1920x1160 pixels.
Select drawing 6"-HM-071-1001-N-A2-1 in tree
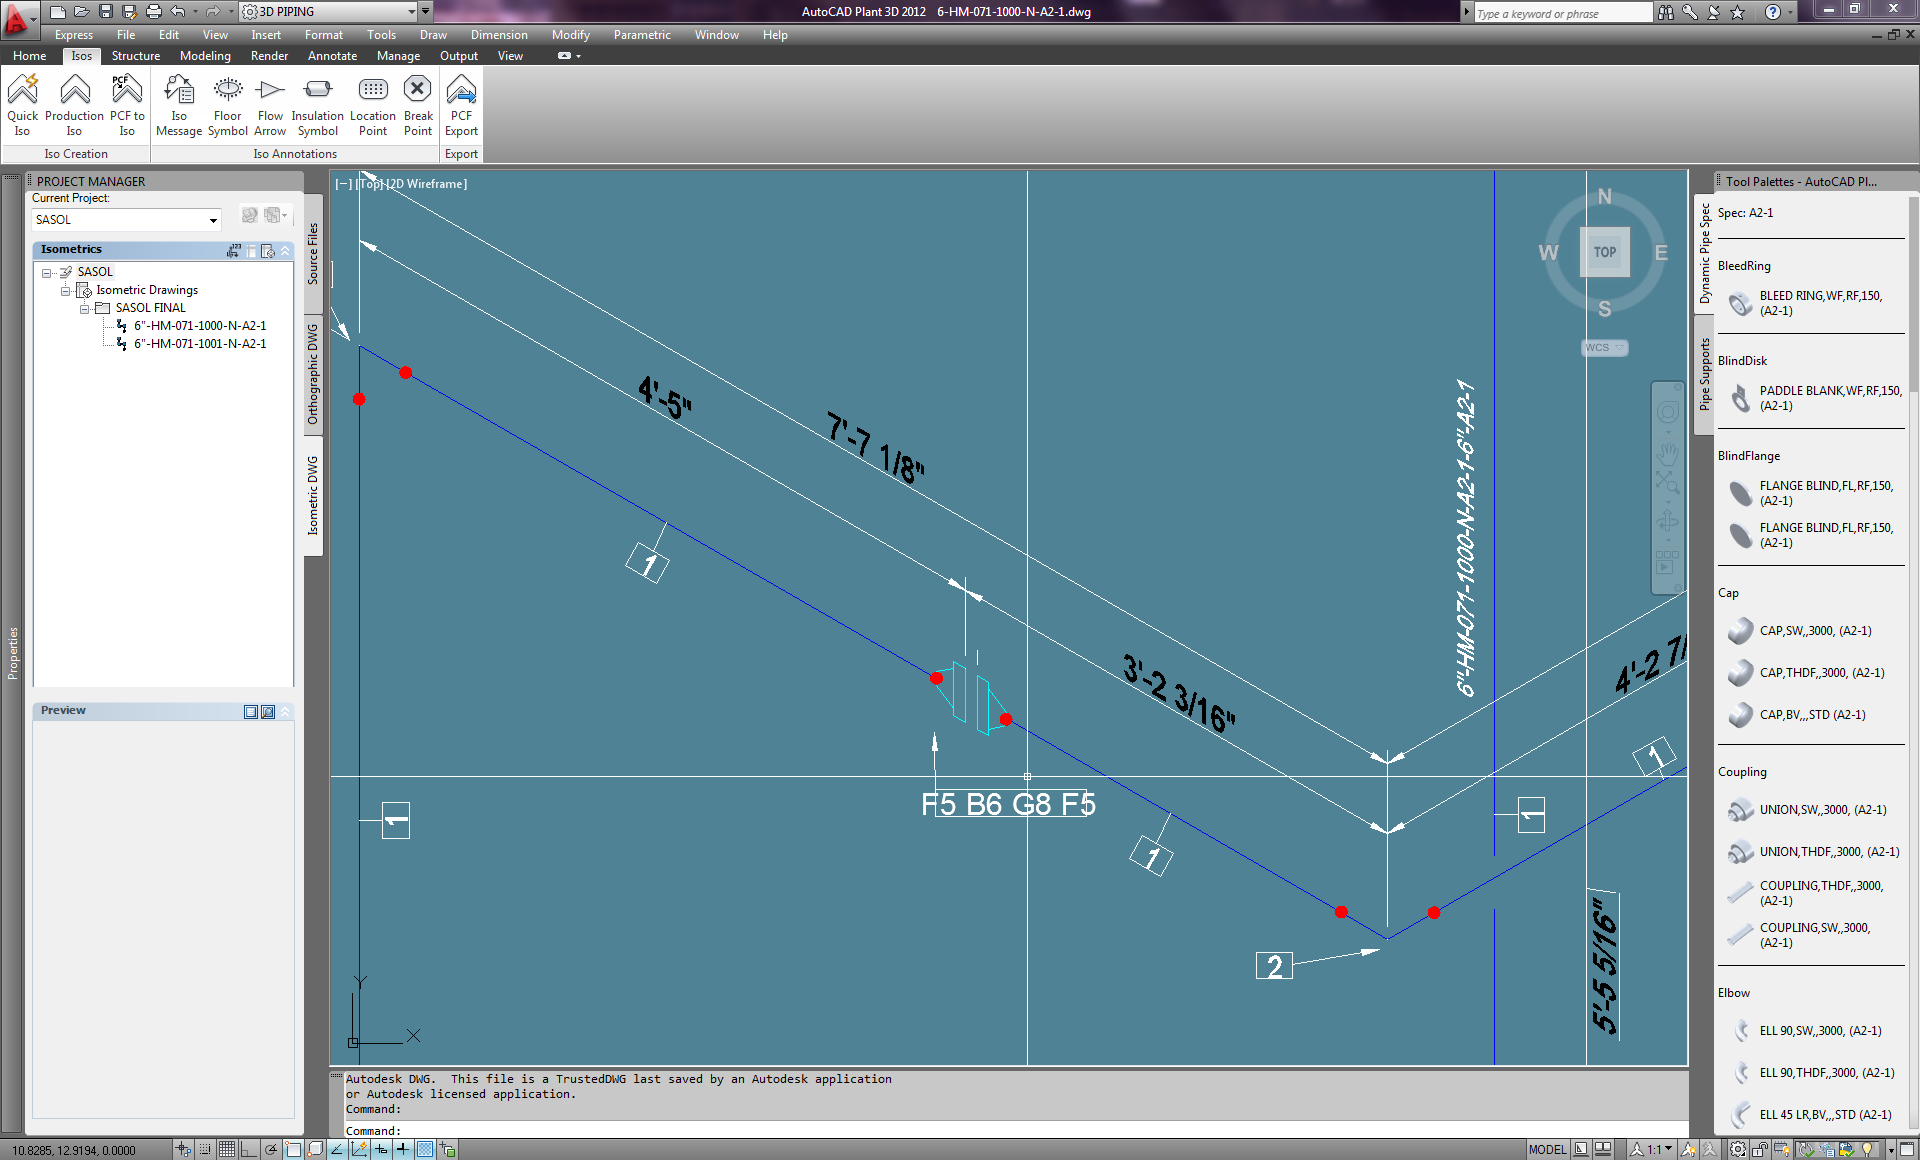199,343
